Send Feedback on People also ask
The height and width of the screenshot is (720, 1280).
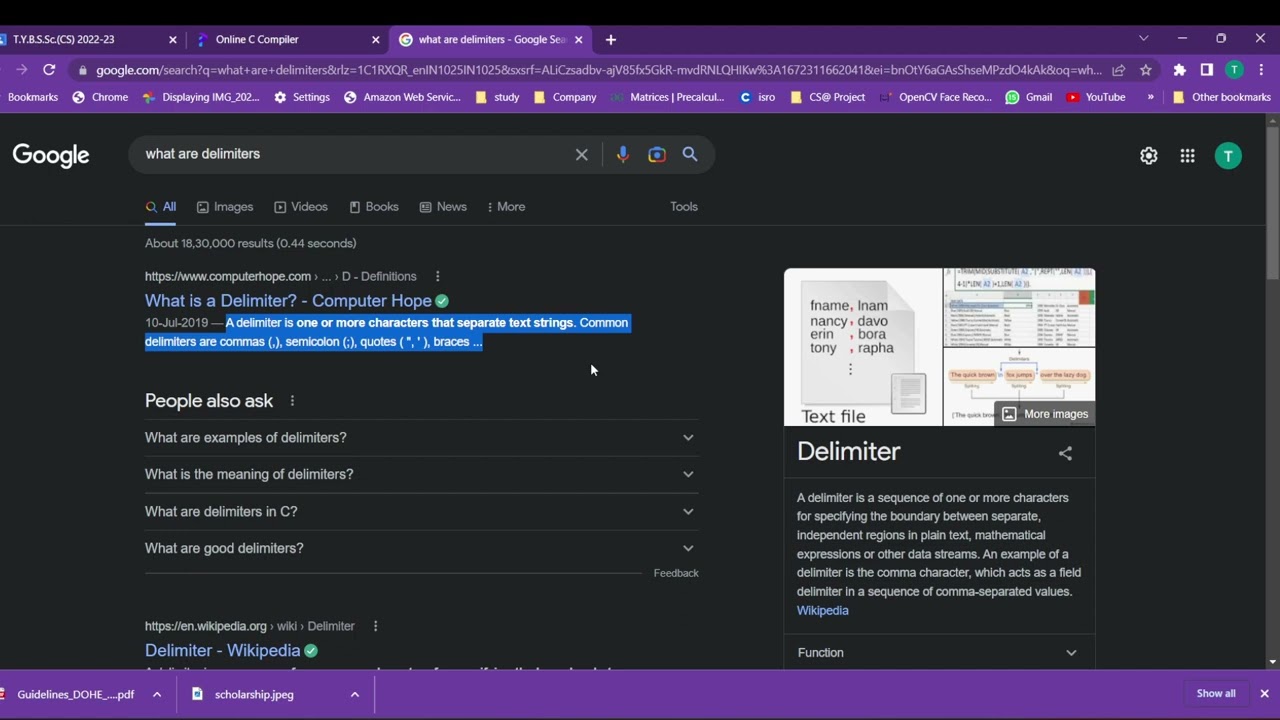pyautogui.click(x=676, y=573)
